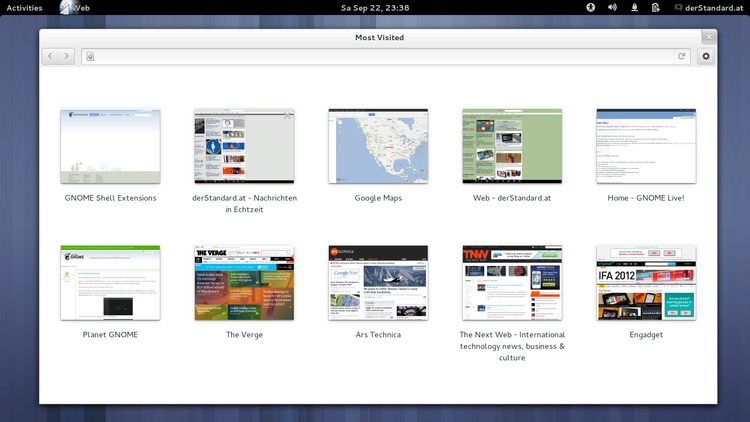The image size is (750, 422).
Task: Open the Web application menu
Action: [75, 7]
